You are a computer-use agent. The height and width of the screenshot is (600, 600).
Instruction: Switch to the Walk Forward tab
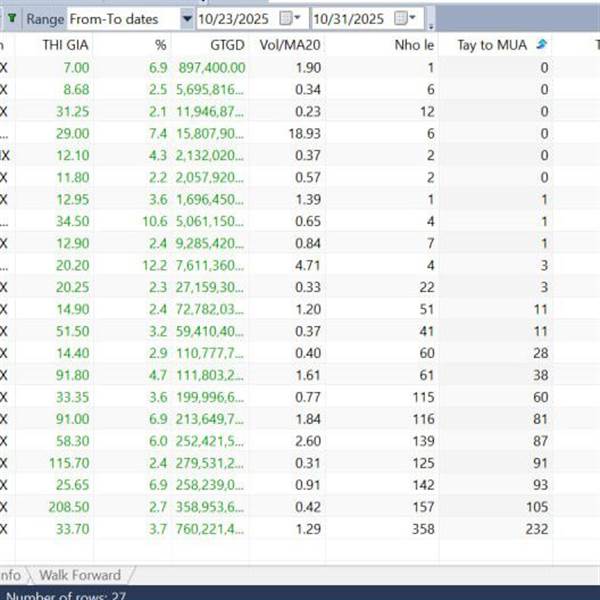tap(80, 575)
